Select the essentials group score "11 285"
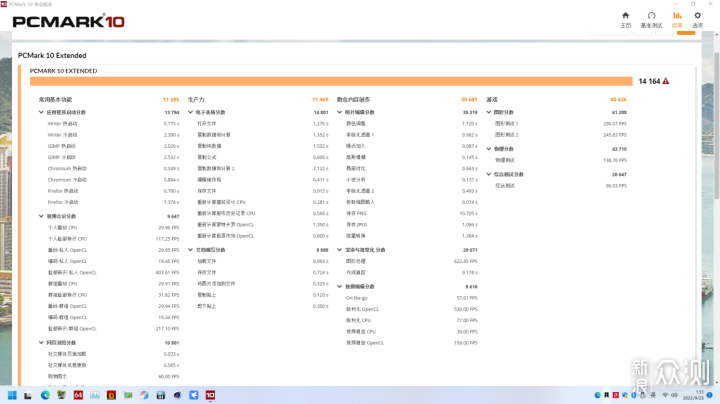720x404 pixels. [x=171, y=100]
